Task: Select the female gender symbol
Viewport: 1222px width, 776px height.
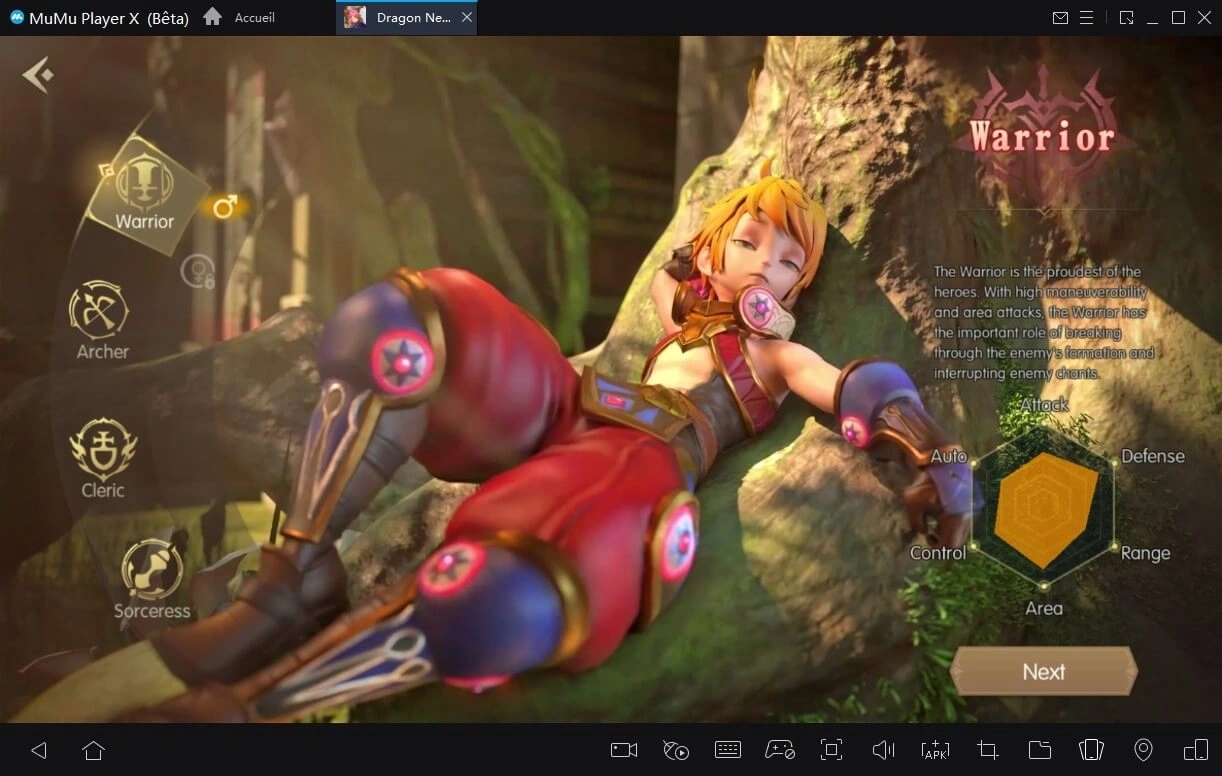Action: (x=196, y=271)
